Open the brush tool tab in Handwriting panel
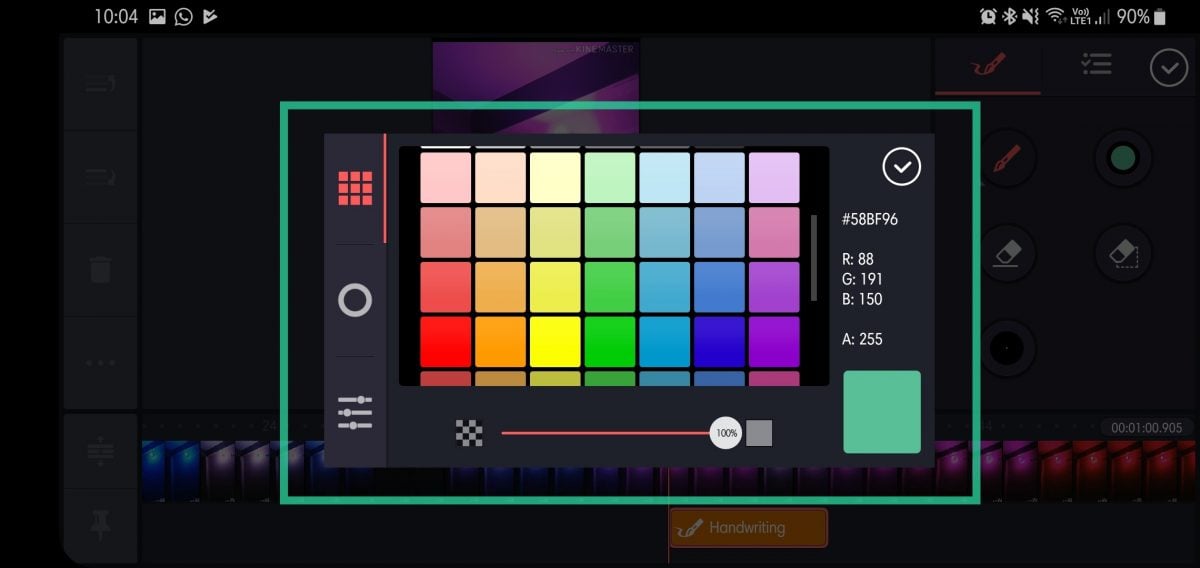Image resolution: width=1200 pixels, height=568 pixels. (x=988, y=65)
